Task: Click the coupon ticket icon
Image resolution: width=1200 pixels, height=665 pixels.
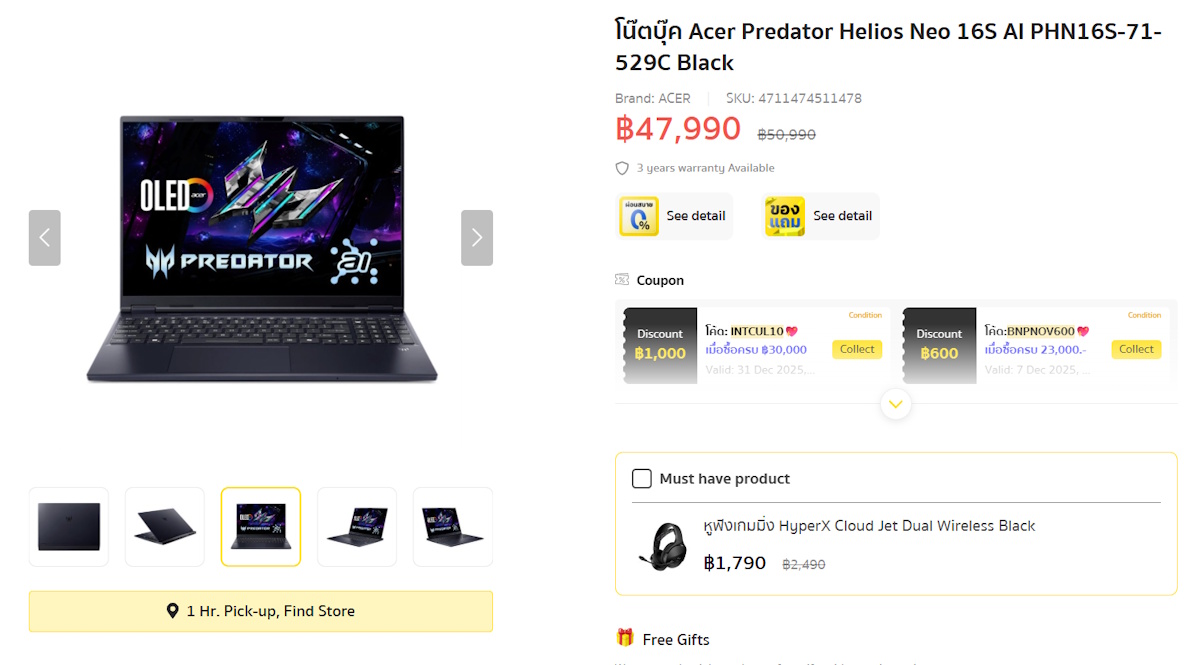Action: click(623, 280)
